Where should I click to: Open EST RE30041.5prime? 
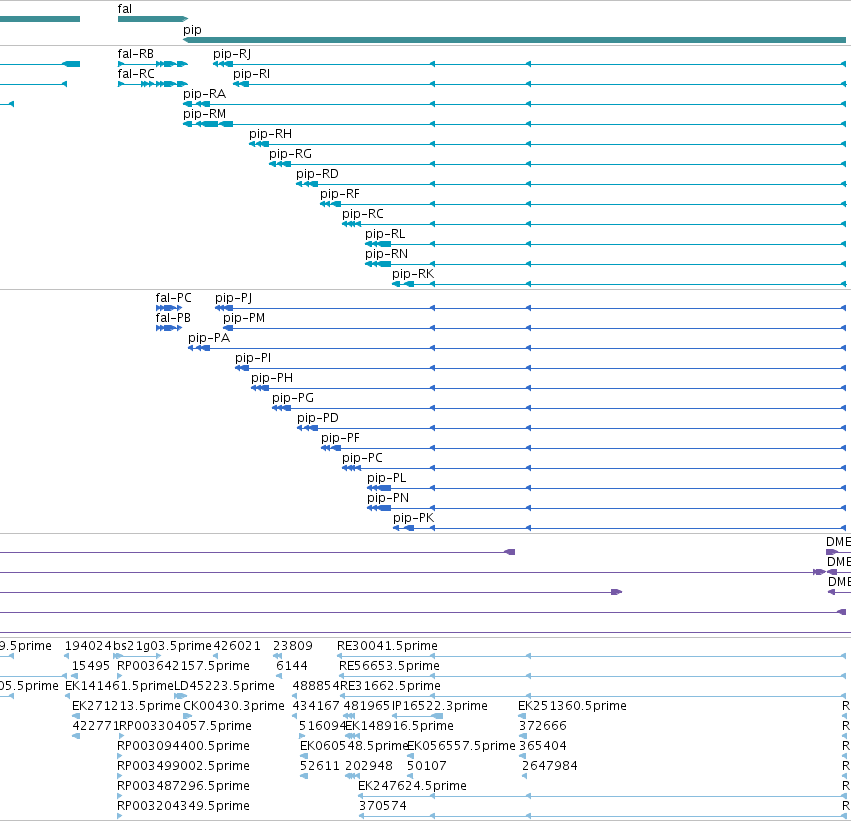387,646
